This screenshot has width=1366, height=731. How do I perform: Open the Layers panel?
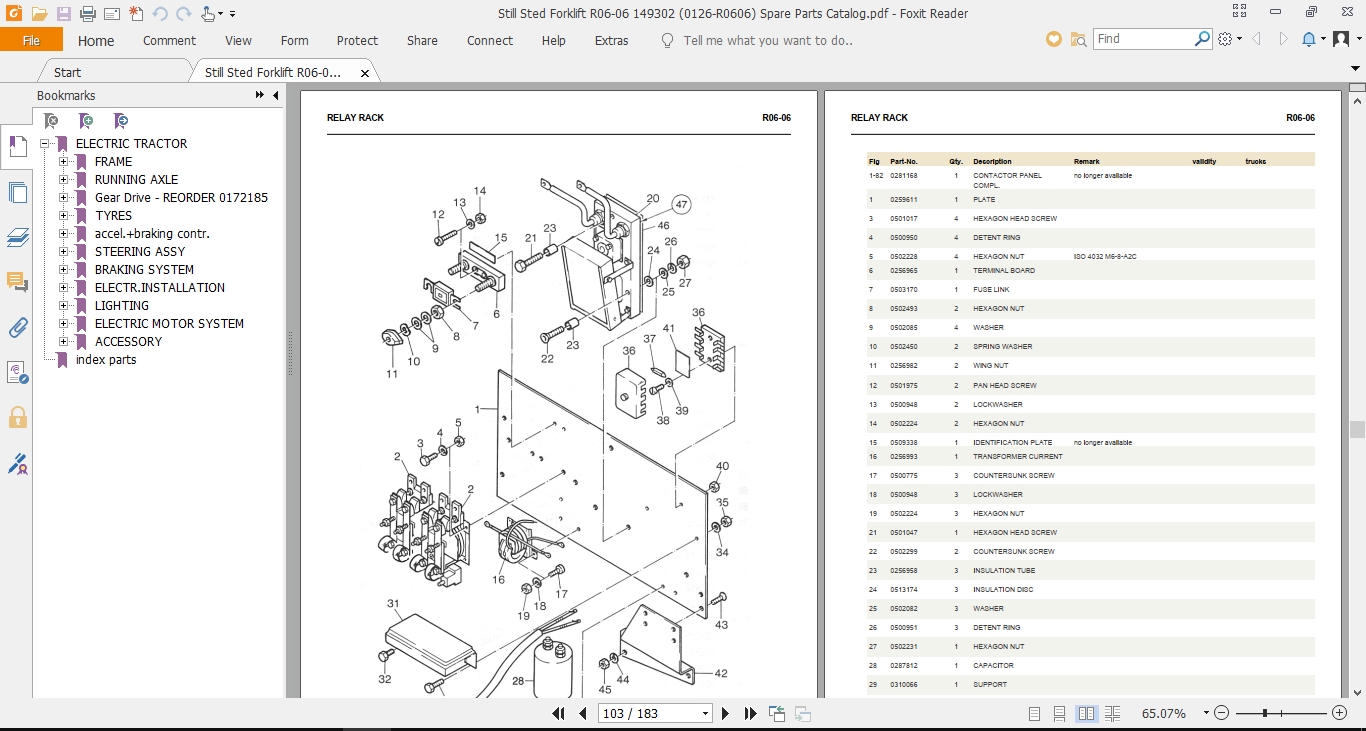pos(17,237)
